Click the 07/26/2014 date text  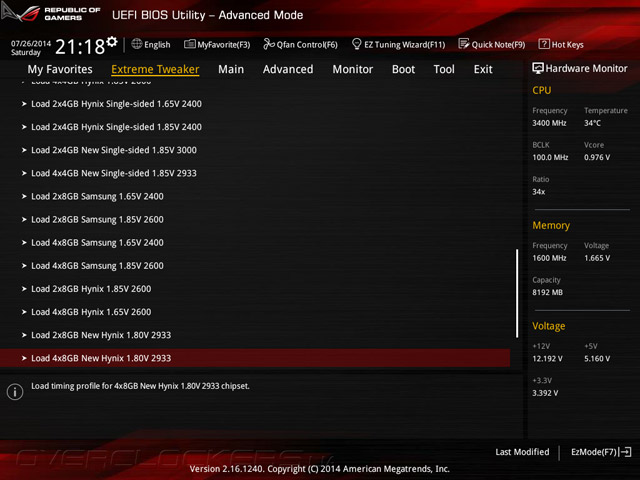31,43
